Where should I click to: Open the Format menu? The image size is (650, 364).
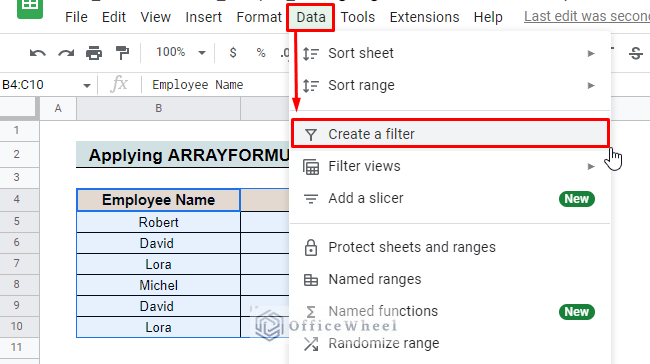[259, 17]
